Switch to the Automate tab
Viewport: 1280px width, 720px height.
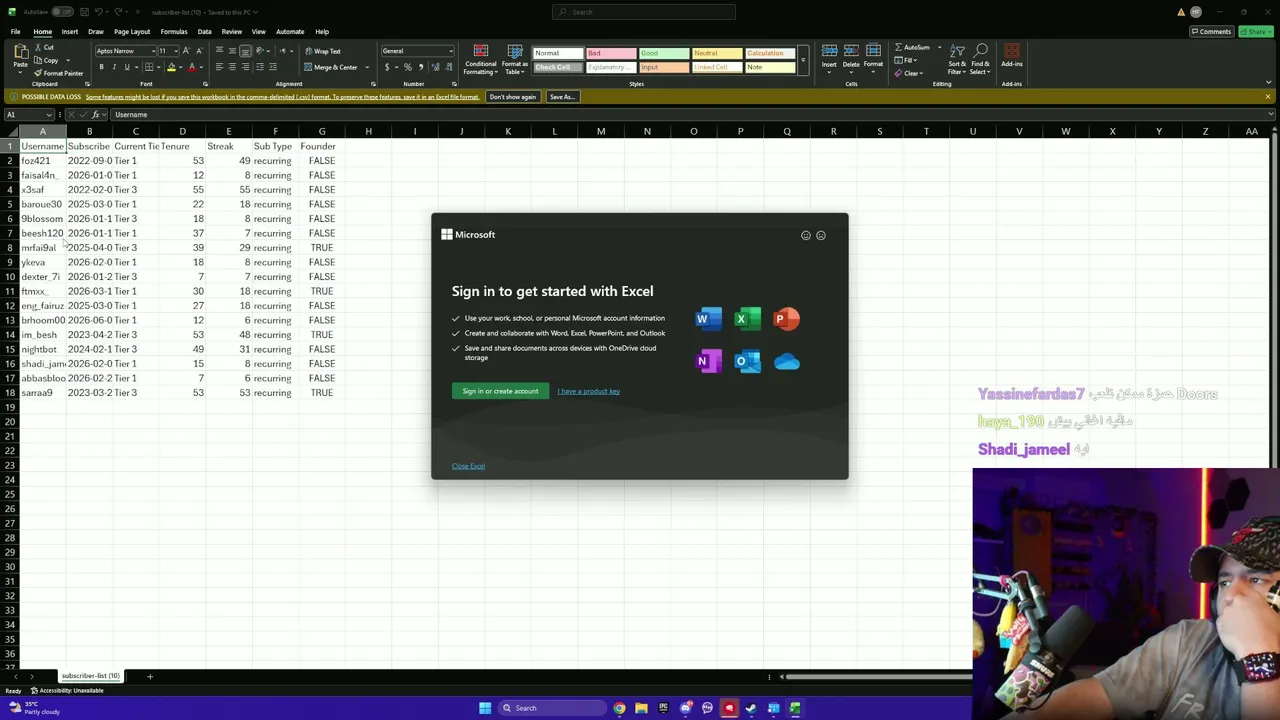point(290,31)
